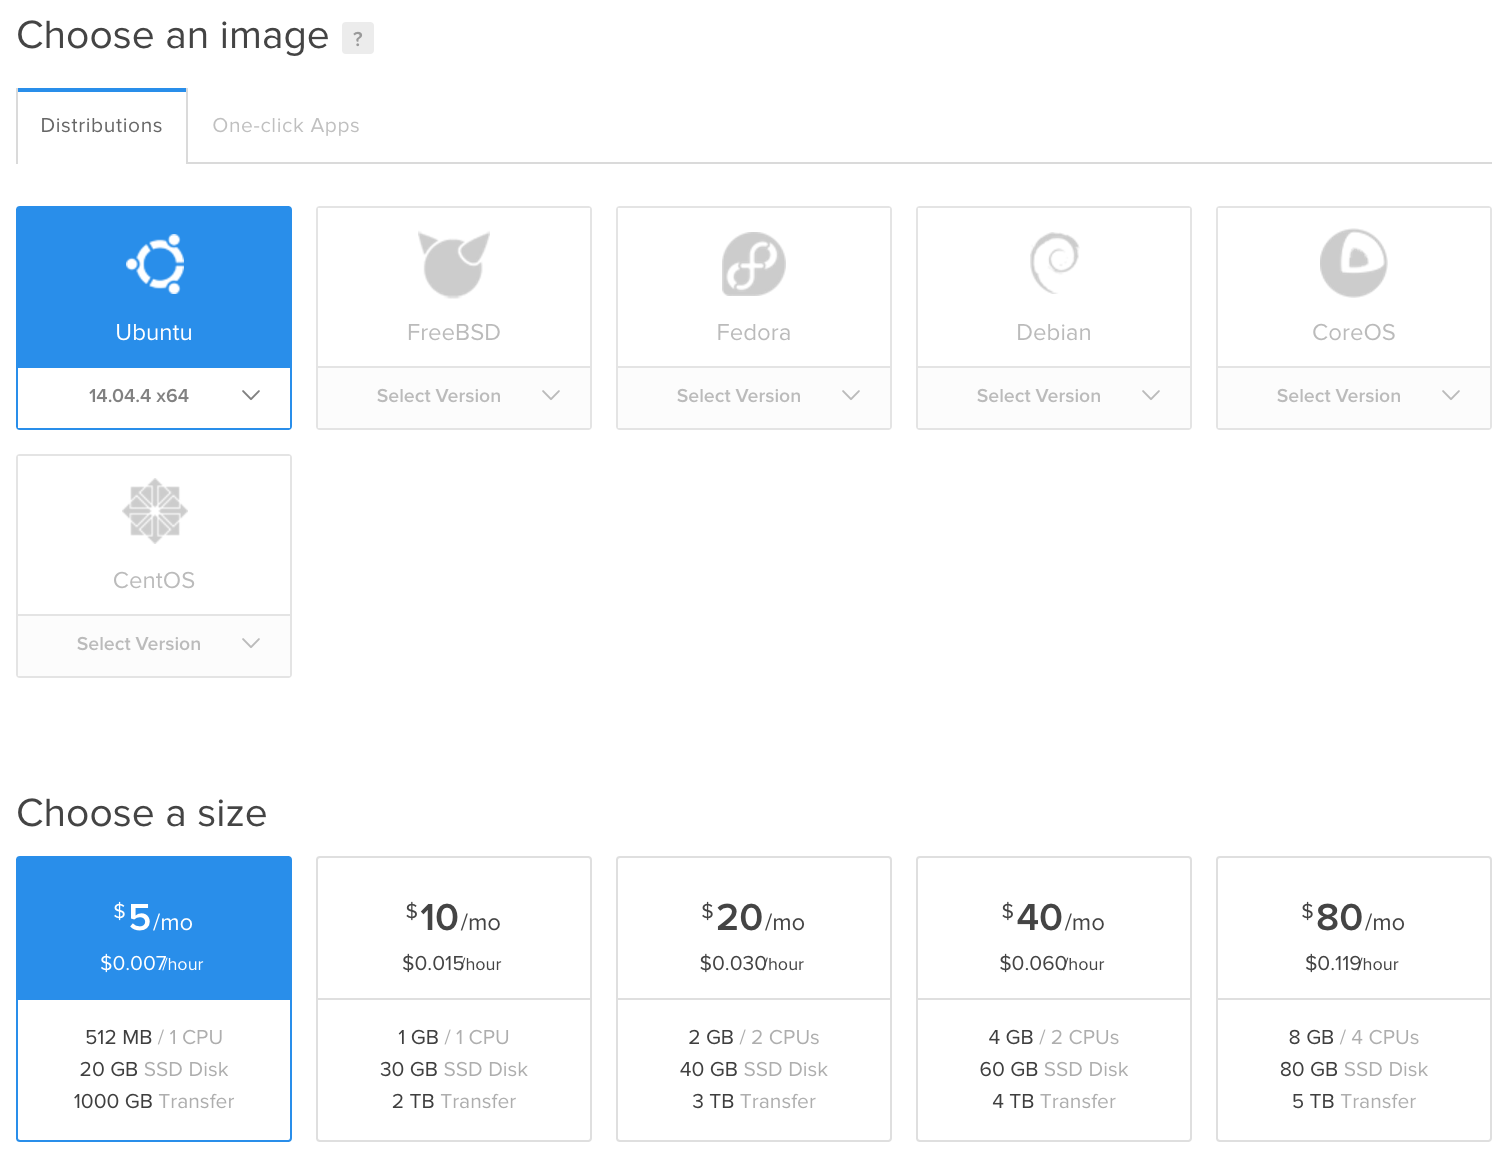Expand CentOS Select Version dropdown
1510x1162 pixels.
coord(154,644)
